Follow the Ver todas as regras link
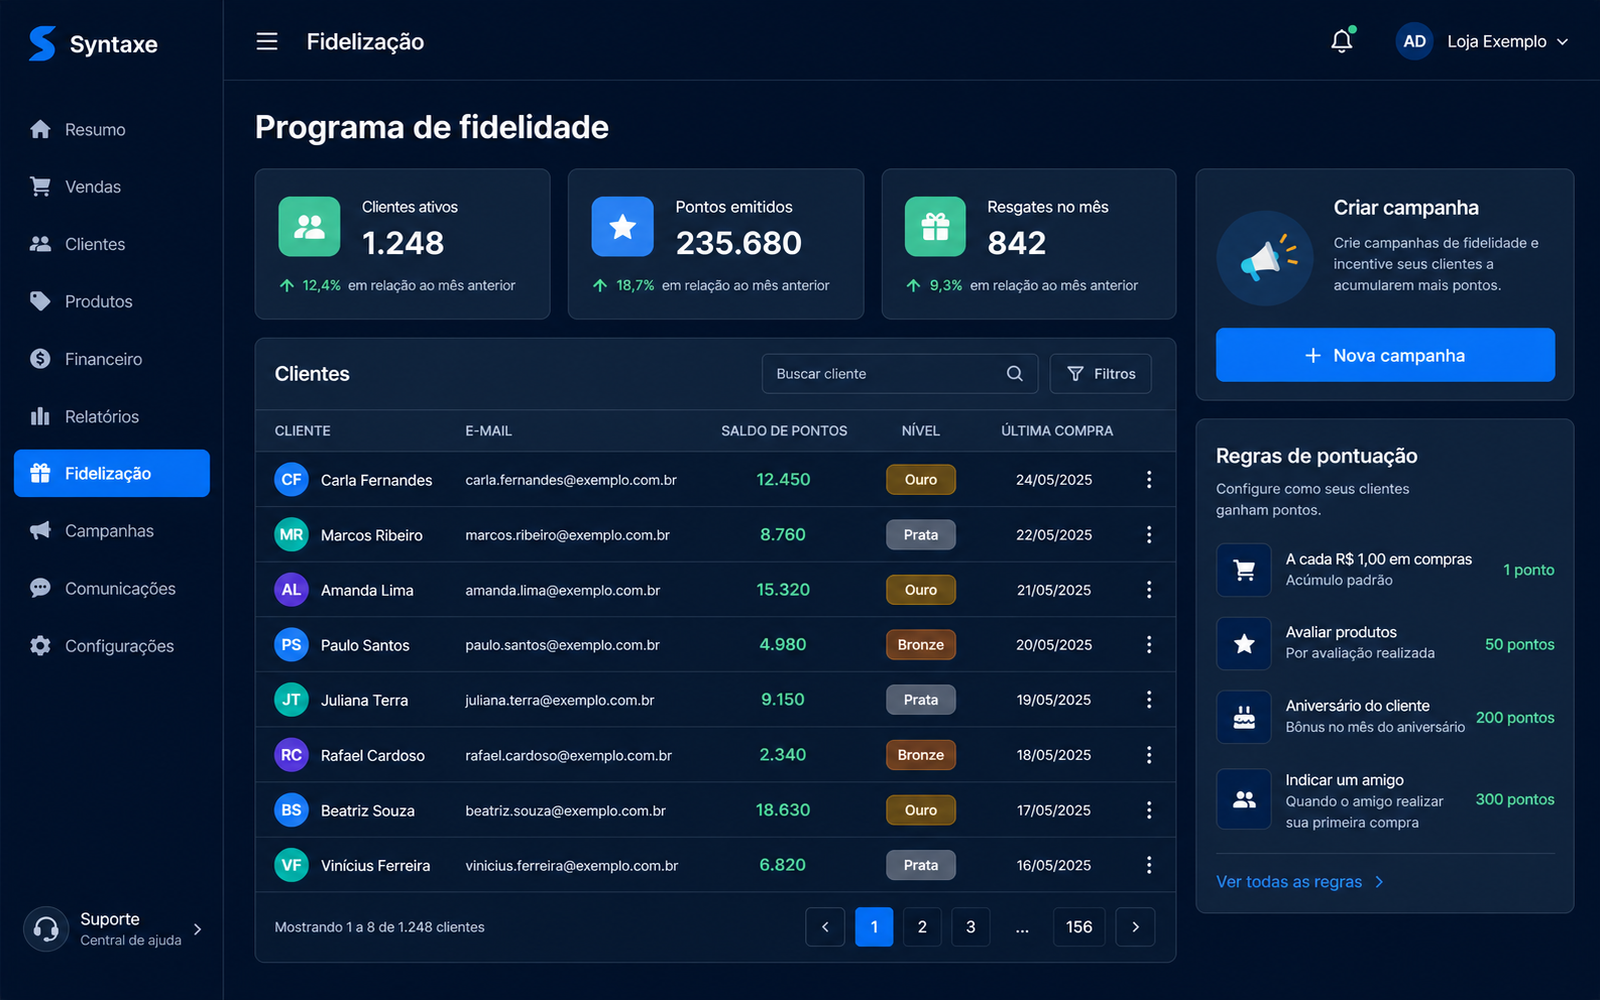Viewport: 1600px width, 1000px height. pos(1299,882)
